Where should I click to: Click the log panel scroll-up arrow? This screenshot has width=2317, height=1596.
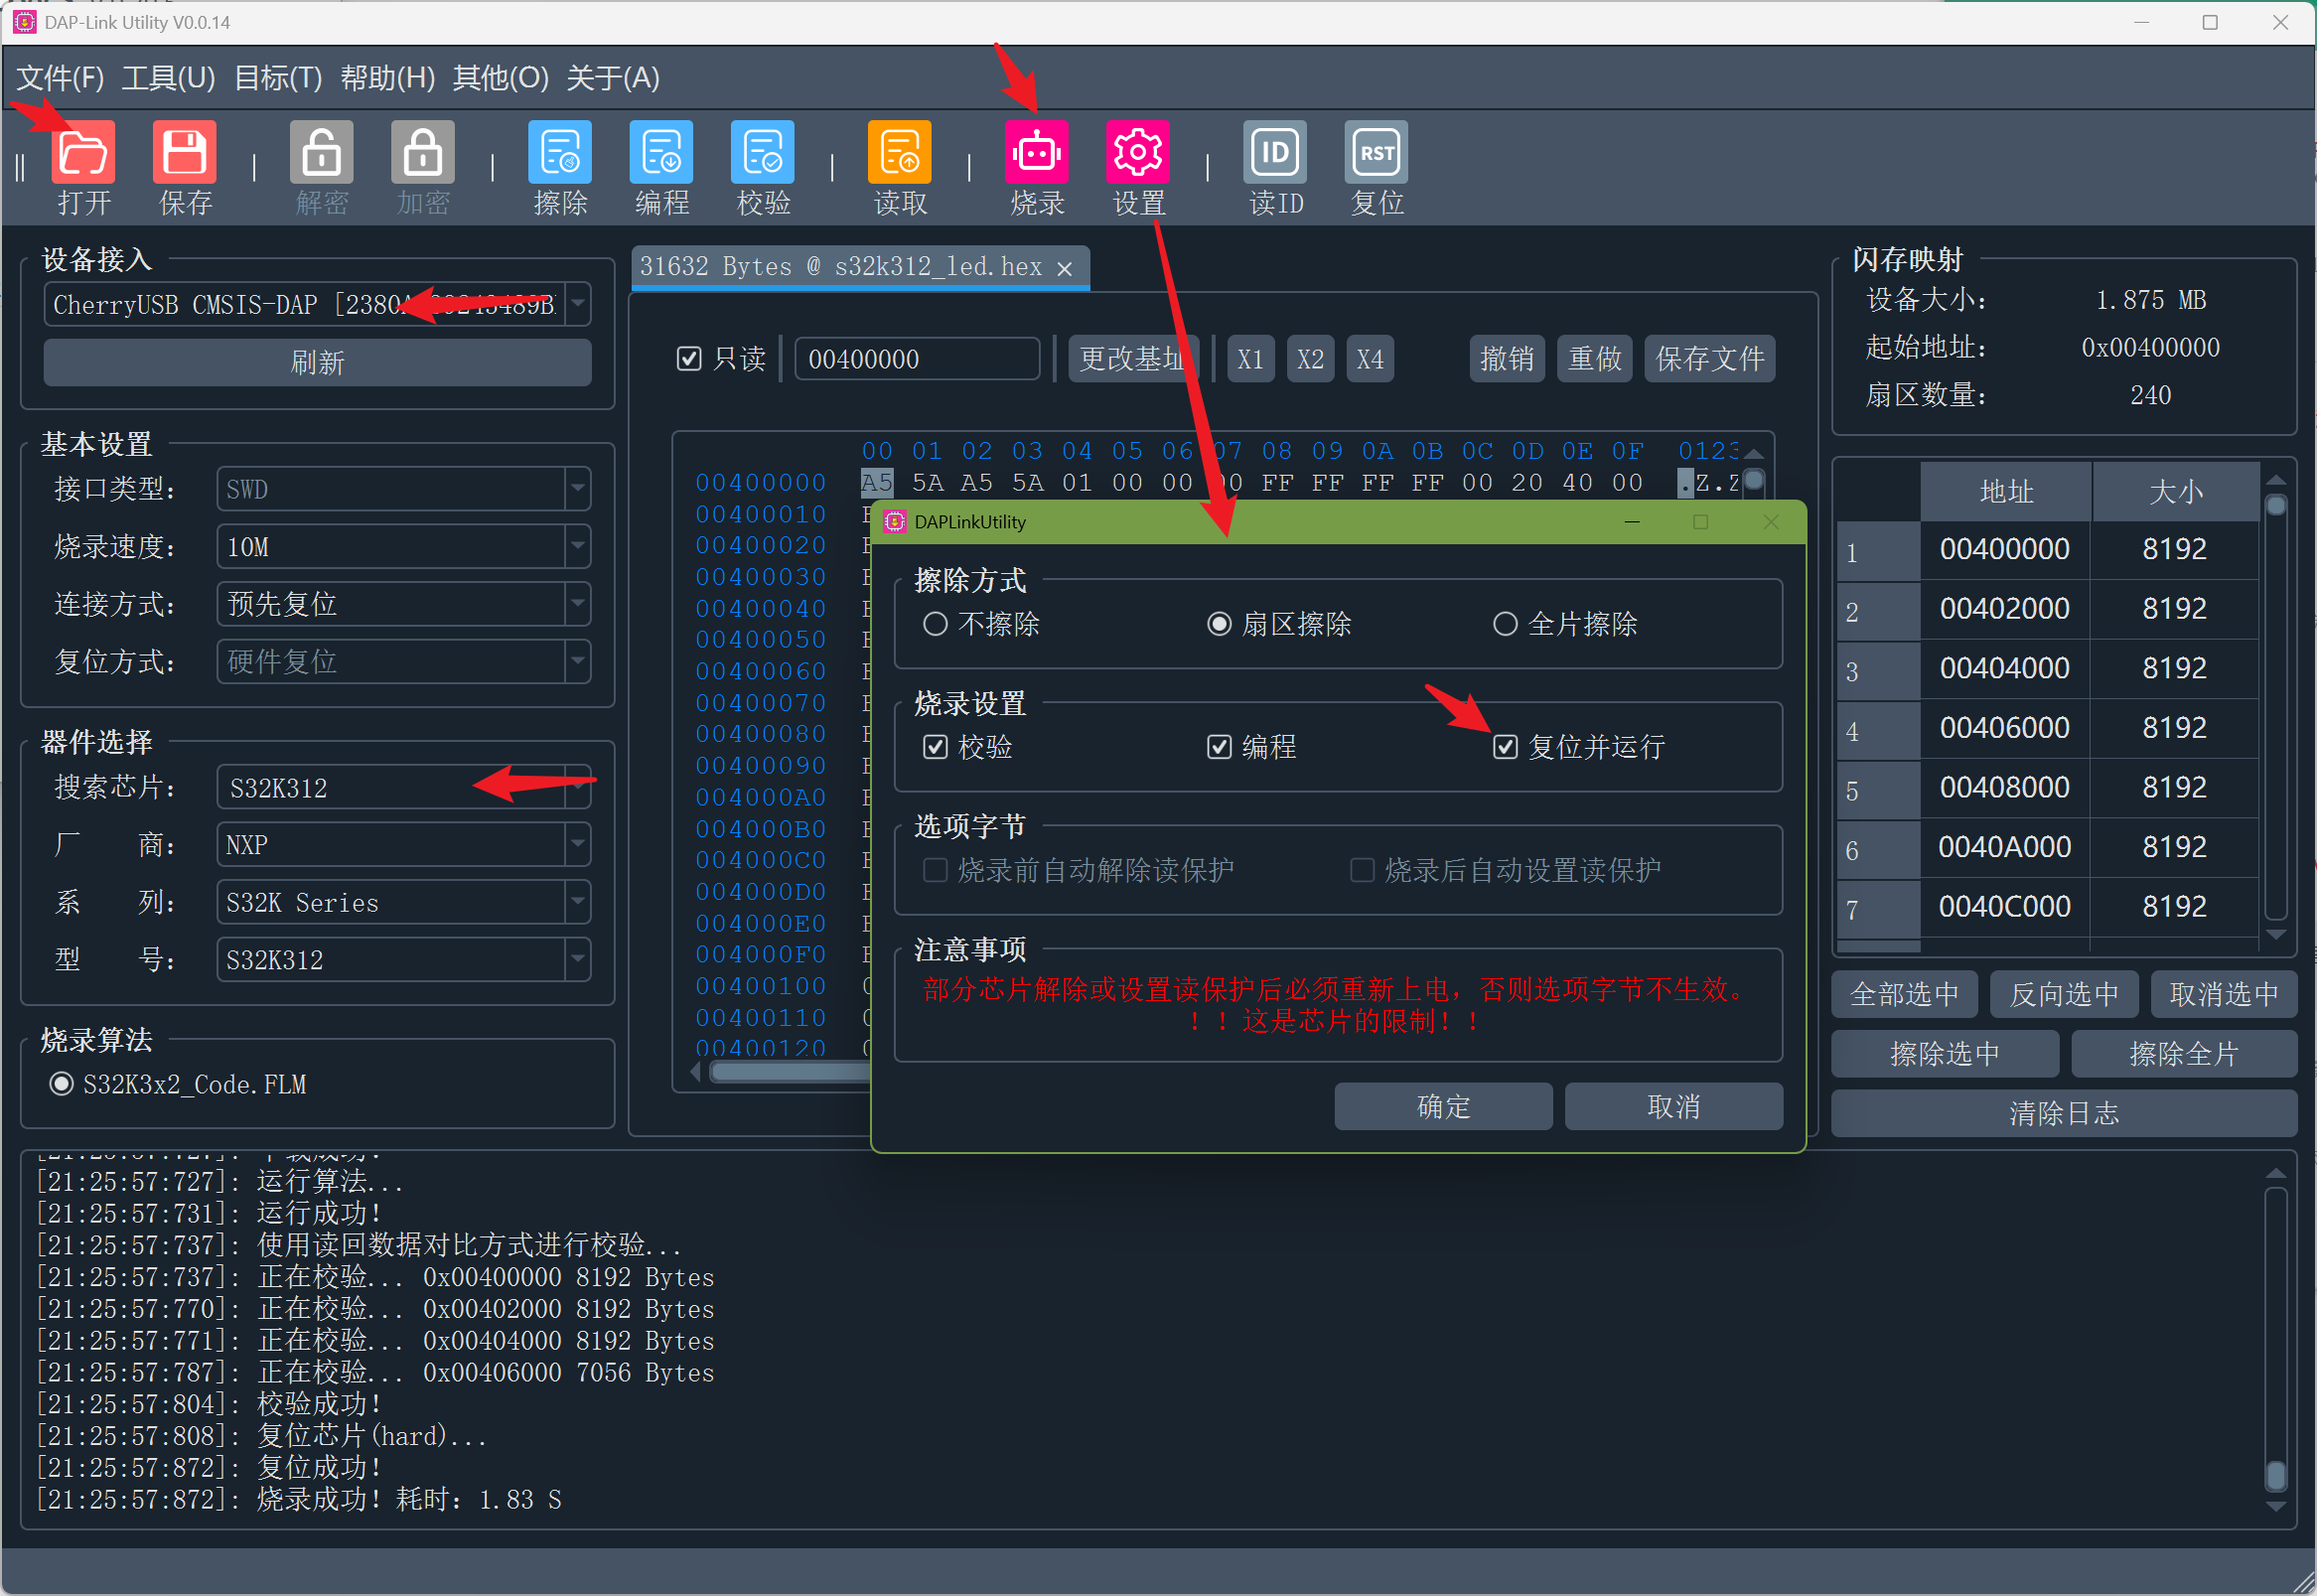(2275, 1173)
